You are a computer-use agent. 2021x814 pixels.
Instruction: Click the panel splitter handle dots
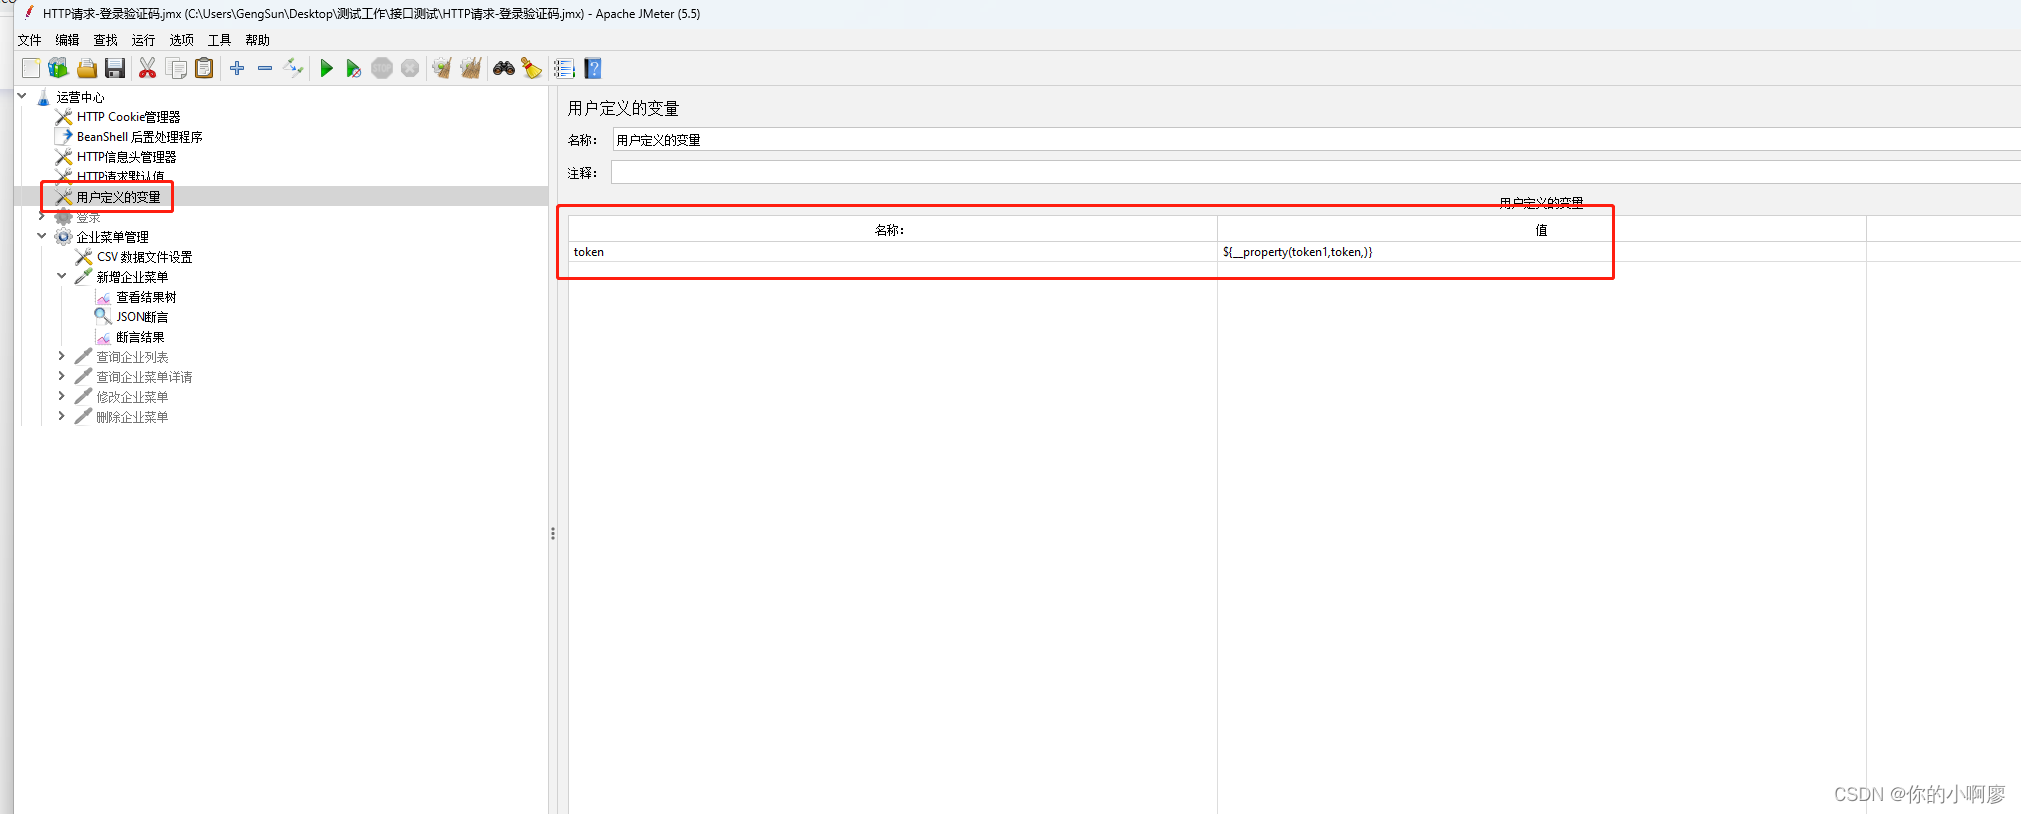tap(552, 534)
